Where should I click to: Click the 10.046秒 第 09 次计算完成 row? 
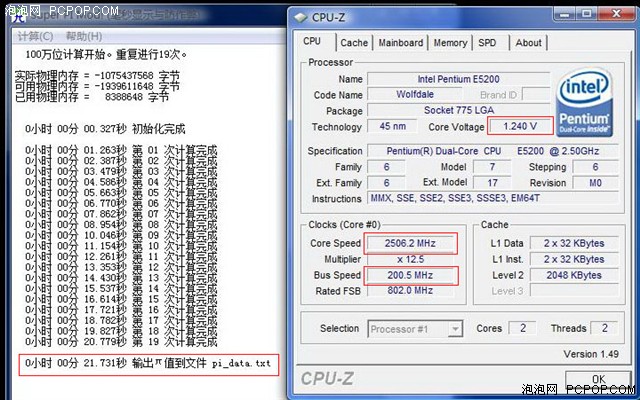[121, 236]
